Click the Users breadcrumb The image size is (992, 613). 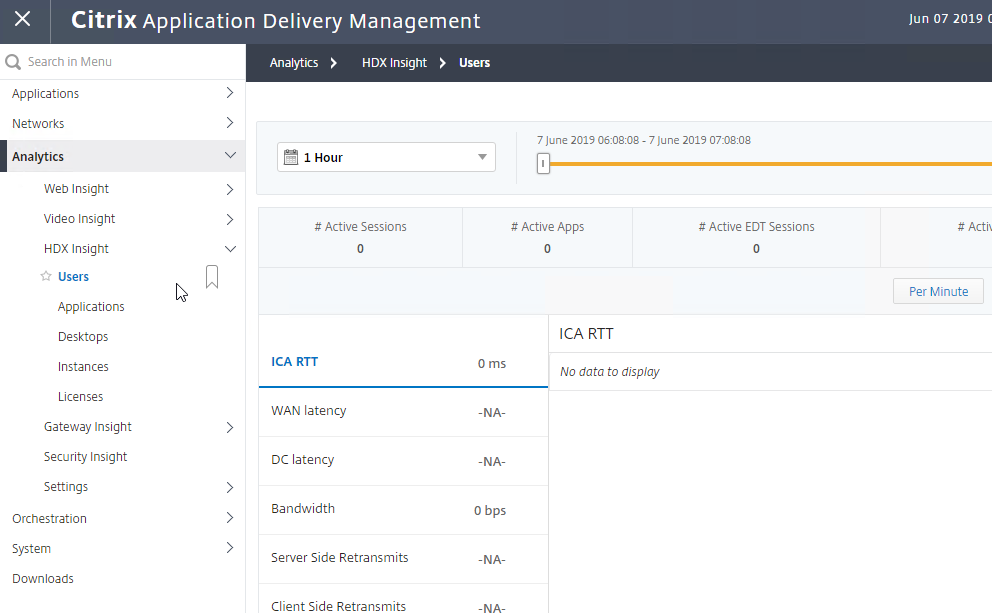474,63
